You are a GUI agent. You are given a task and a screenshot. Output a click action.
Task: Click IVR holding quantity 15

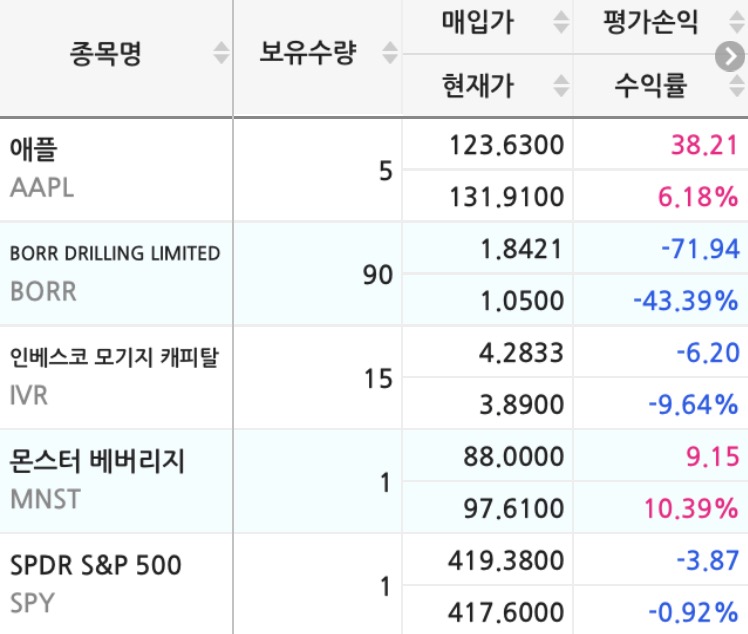click(379, 379)
